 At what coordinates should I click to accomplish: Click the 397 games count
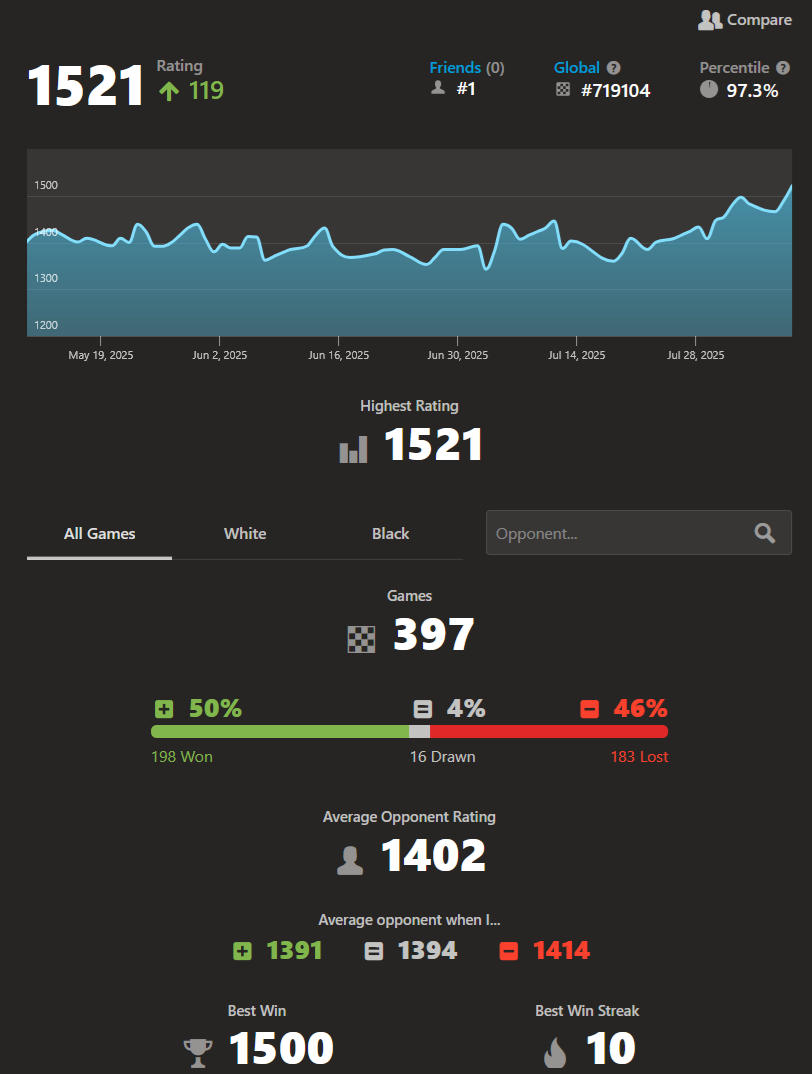(x=433, y=634)
